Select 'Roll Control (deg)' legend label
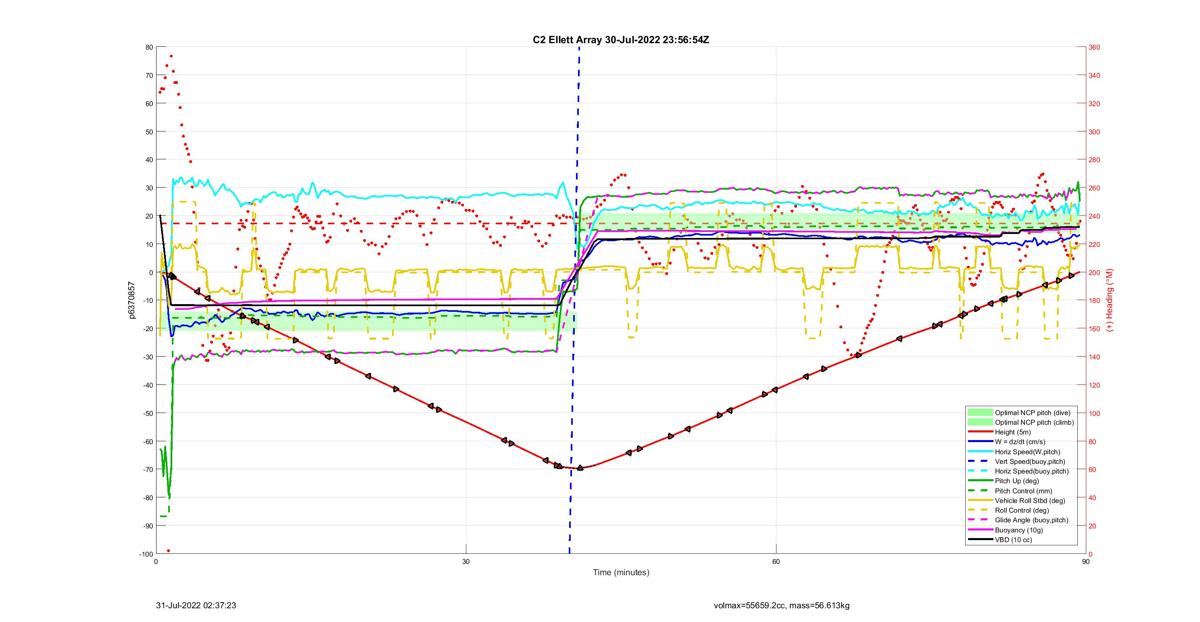Screen dimensions: 1200x622 point(1022,510)
